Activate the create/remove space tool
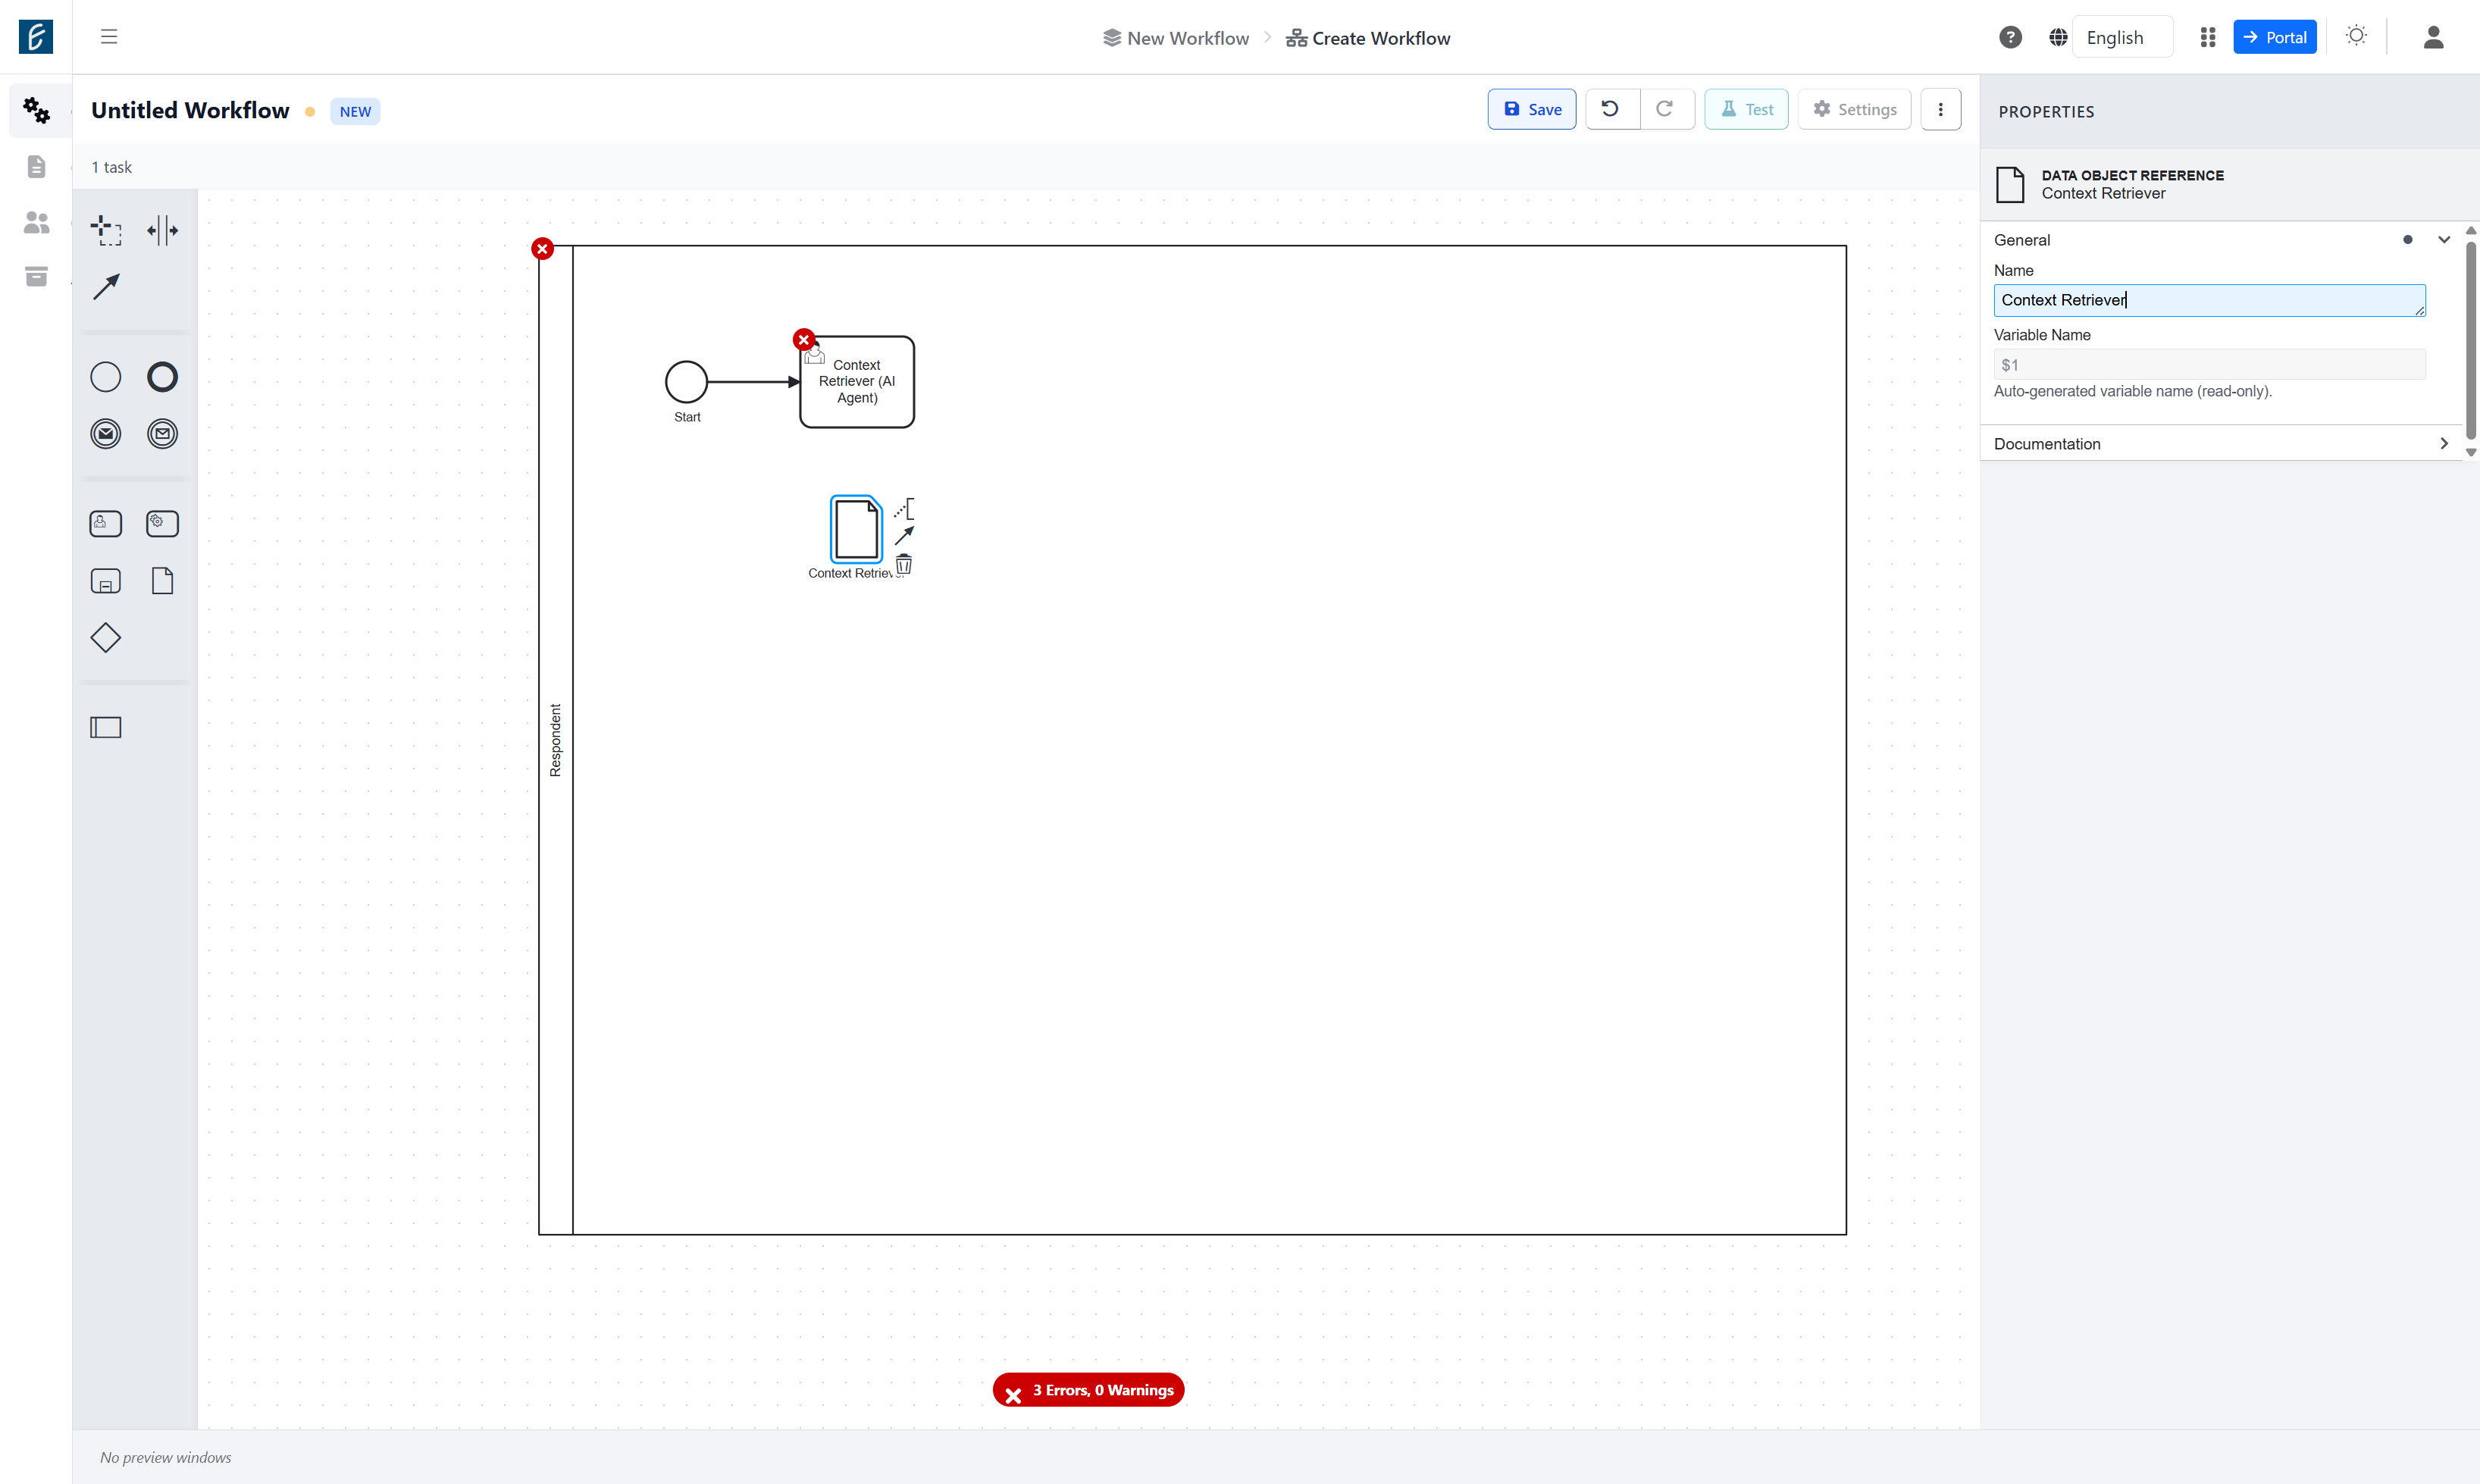Screen dimensions: 2480x1484 [x=162, y=230]
